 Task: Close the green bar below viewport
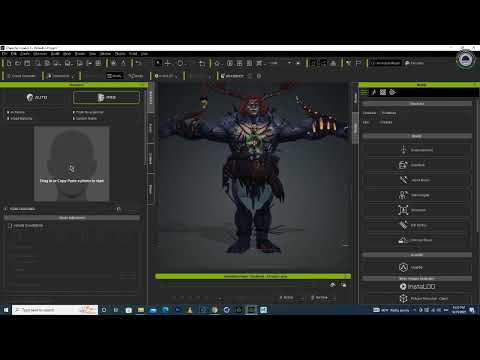click(347, 276)
